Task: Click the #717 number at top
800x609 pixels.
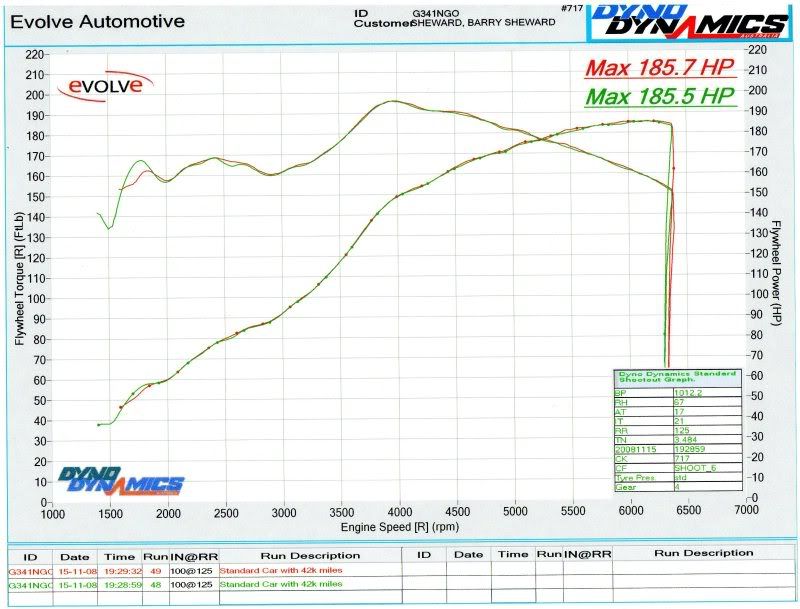Action: point(571,8)
